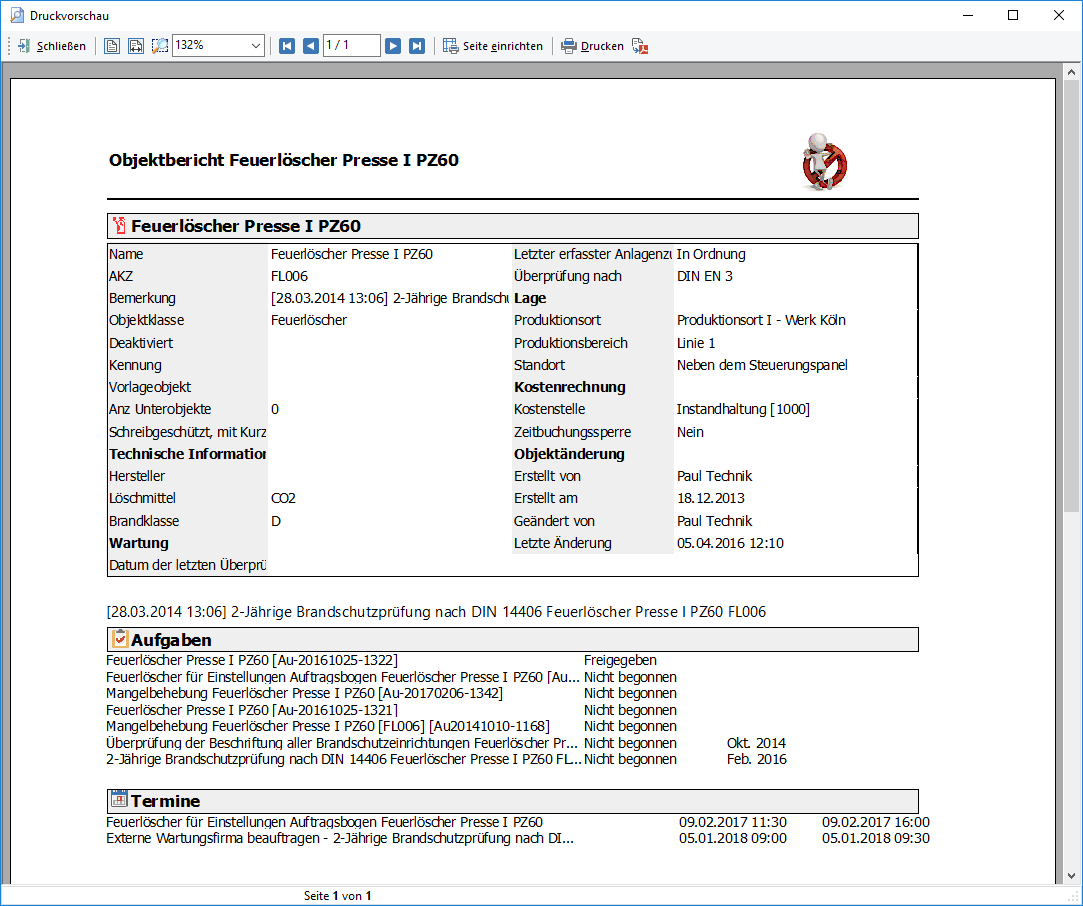This screenshot has height=906, width=1083.
Task: Click the Druckvorschau window icon
Action: pyautogui.click(x=17, y=15)
